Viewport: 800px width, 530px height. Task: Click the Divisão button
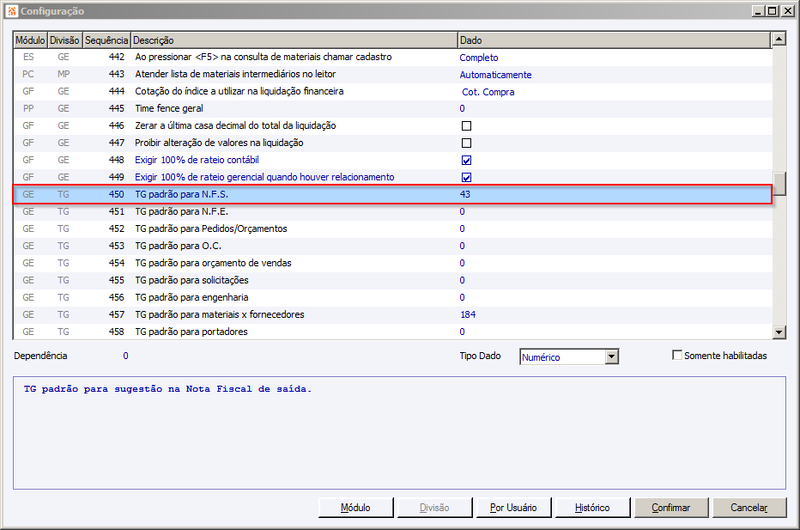point(434,508)
